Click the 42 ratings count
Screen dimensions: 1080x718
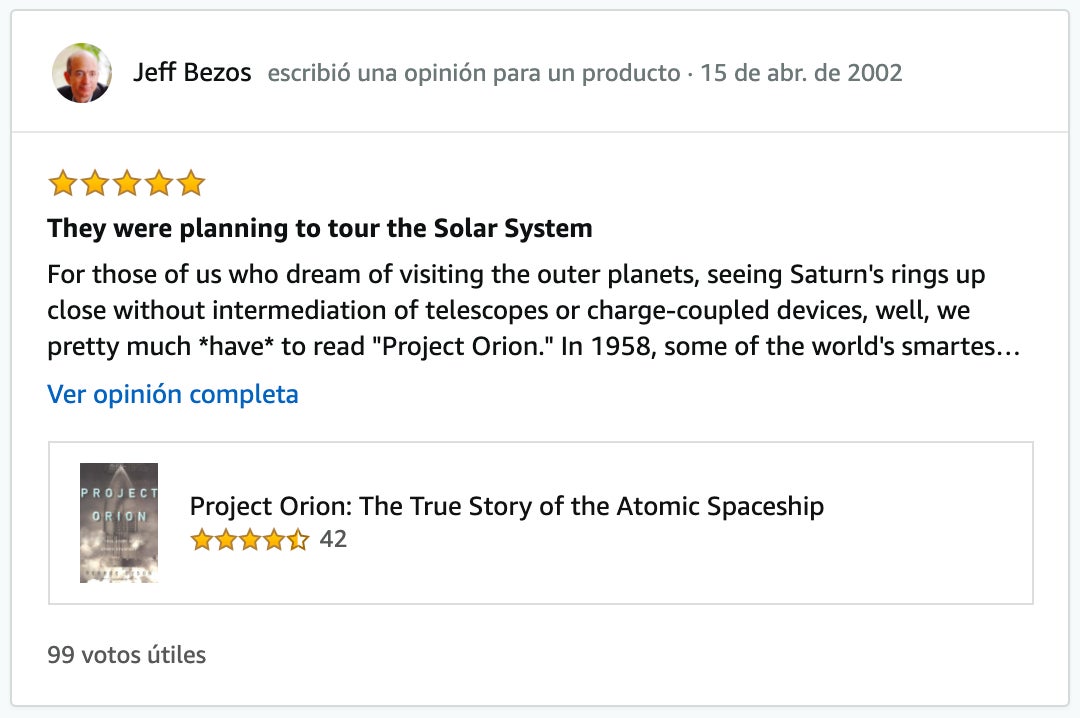tap(335, 539)
